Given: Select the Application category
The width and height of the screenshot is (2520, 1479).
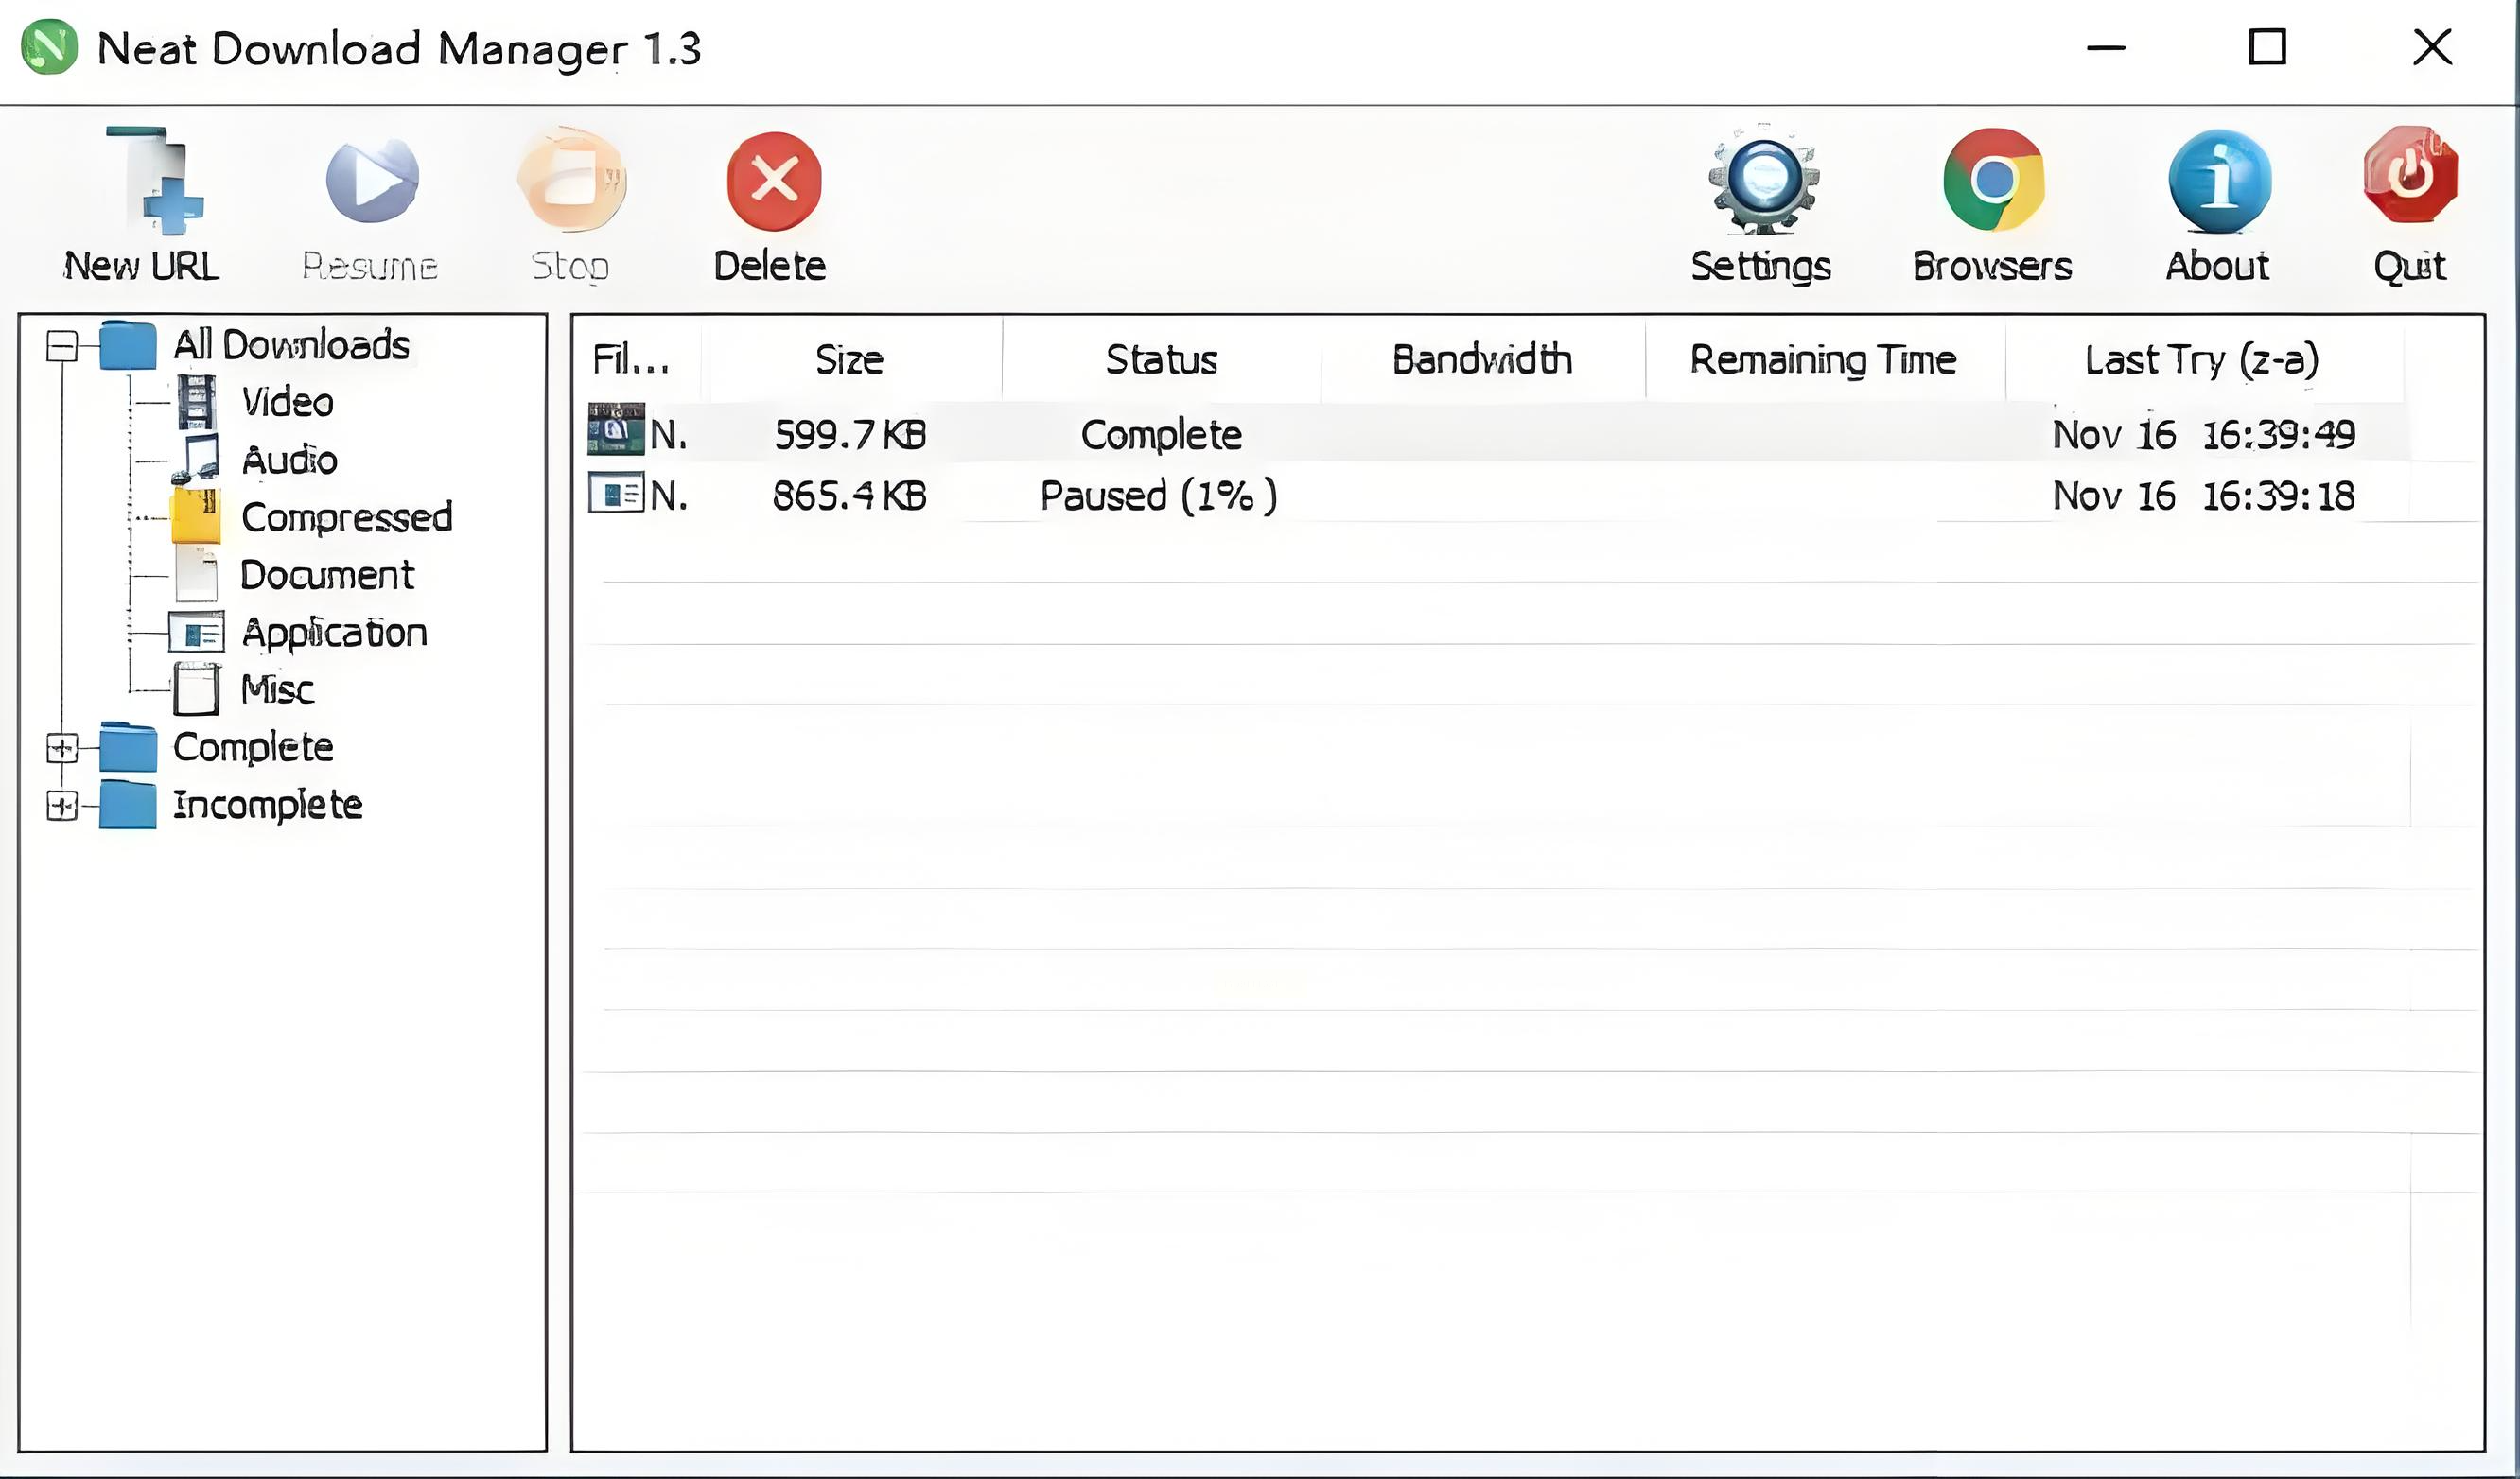Looking at the screenshot, I should 334,633.
